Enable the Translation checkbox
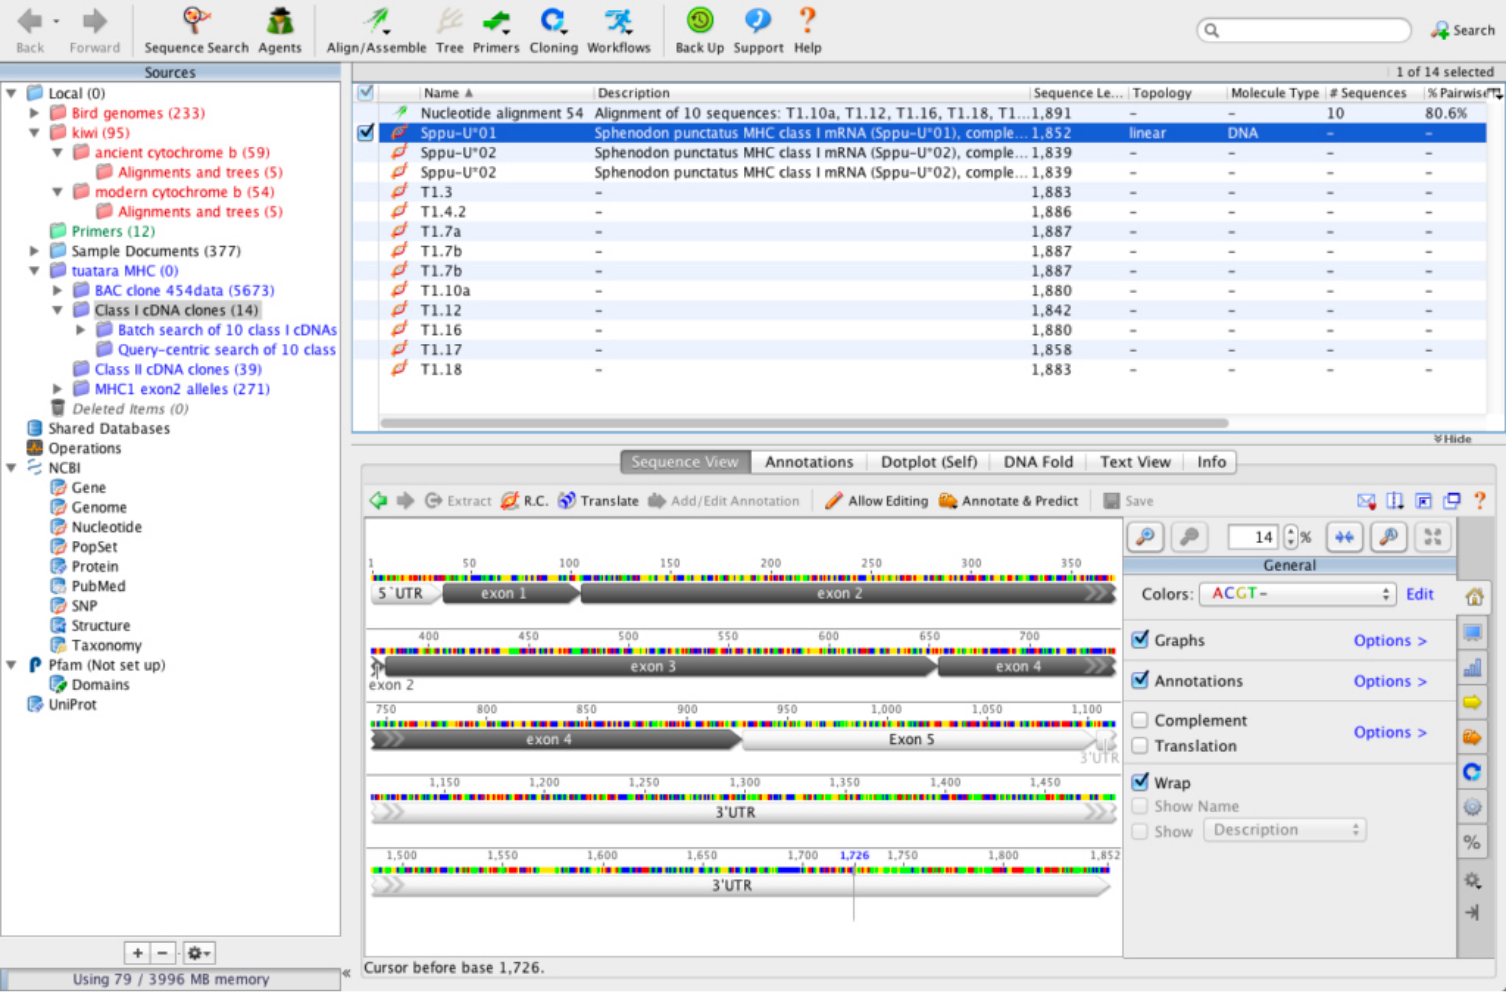This screenshot has height=992, width=1506. click(1140, 745)
